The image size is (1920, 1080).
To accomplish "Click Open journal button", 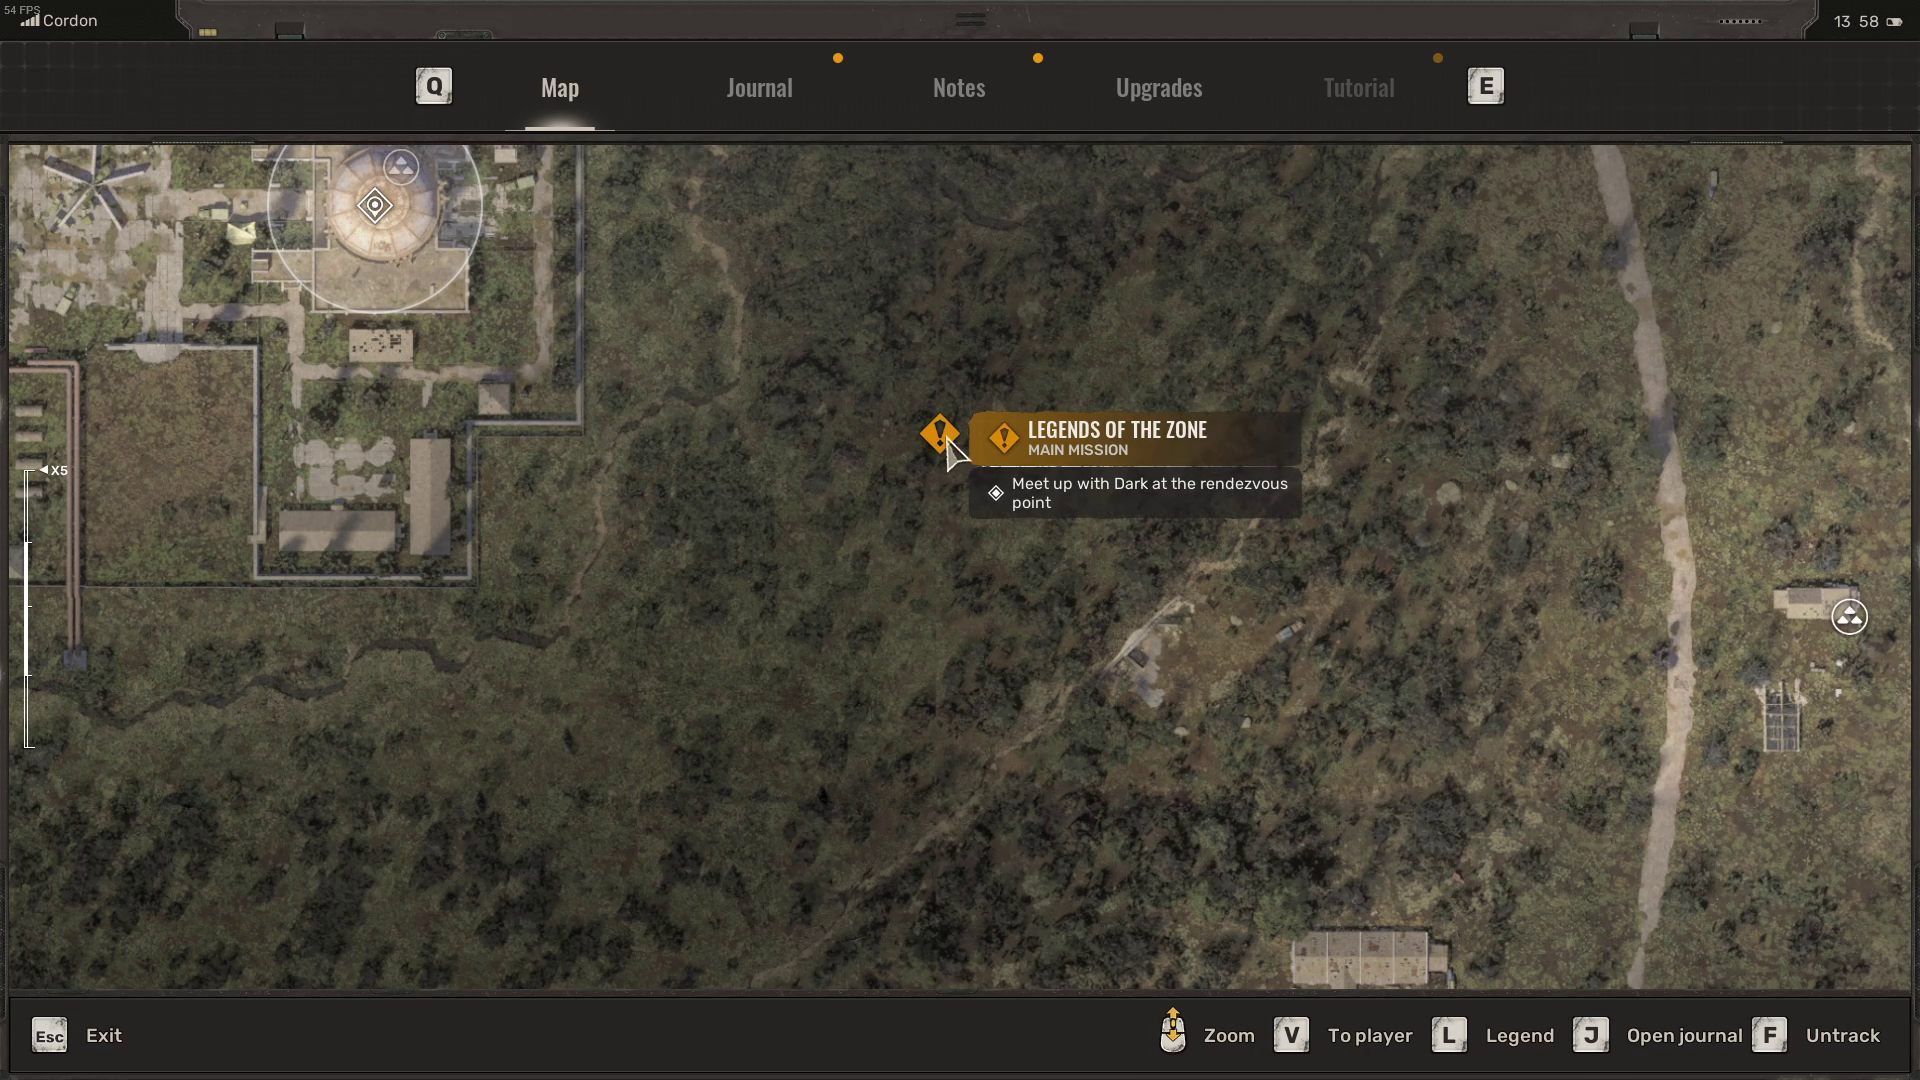I will 1683,1036.
